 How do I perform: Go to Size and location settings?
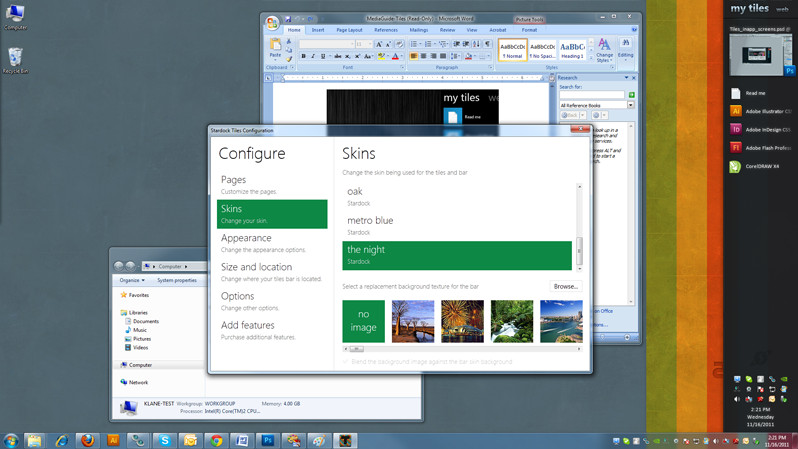click(272, 272)
